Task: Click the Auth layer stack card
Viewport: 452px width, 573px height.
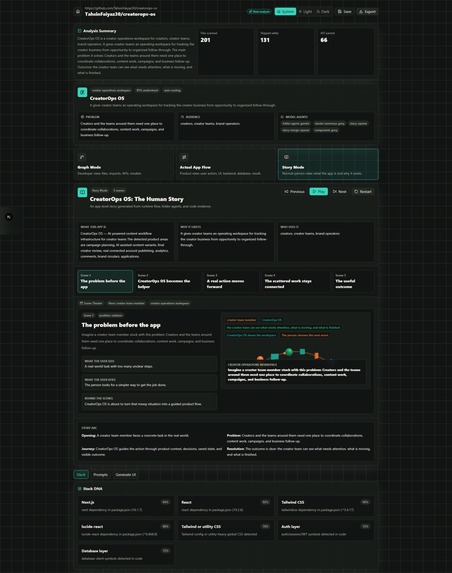Action: pos(326,530)
